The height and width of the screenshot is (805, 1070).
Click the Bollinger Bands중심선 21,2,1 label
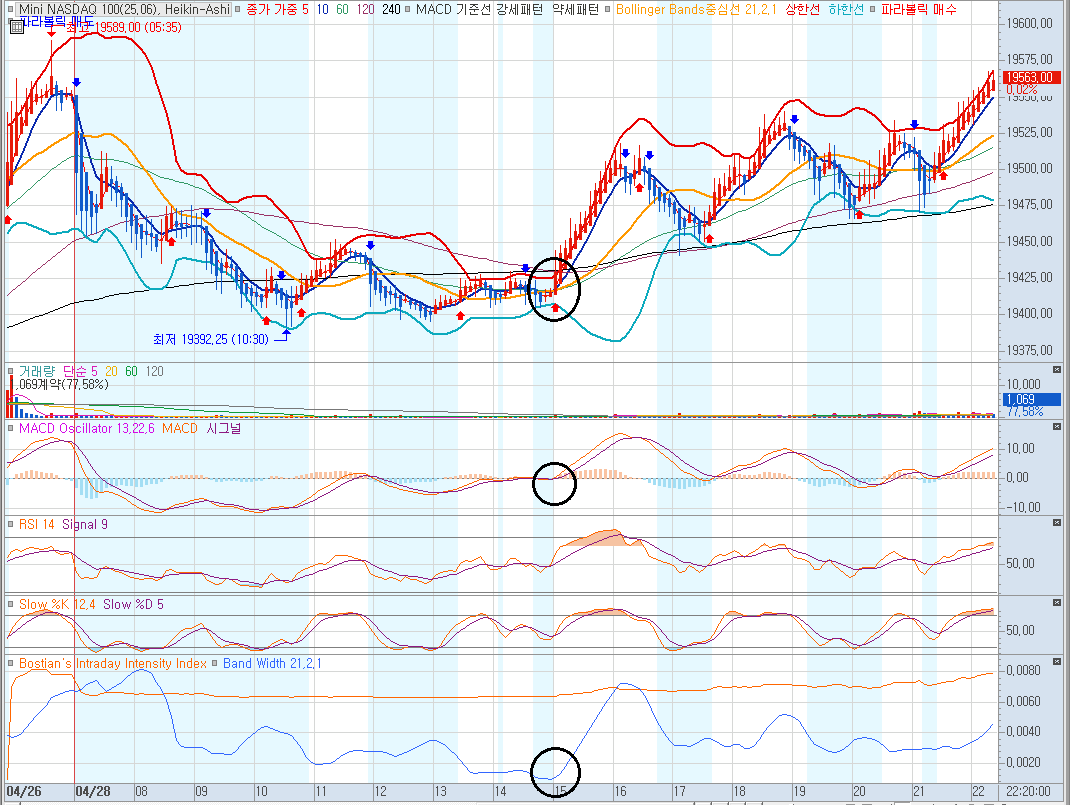696,10
